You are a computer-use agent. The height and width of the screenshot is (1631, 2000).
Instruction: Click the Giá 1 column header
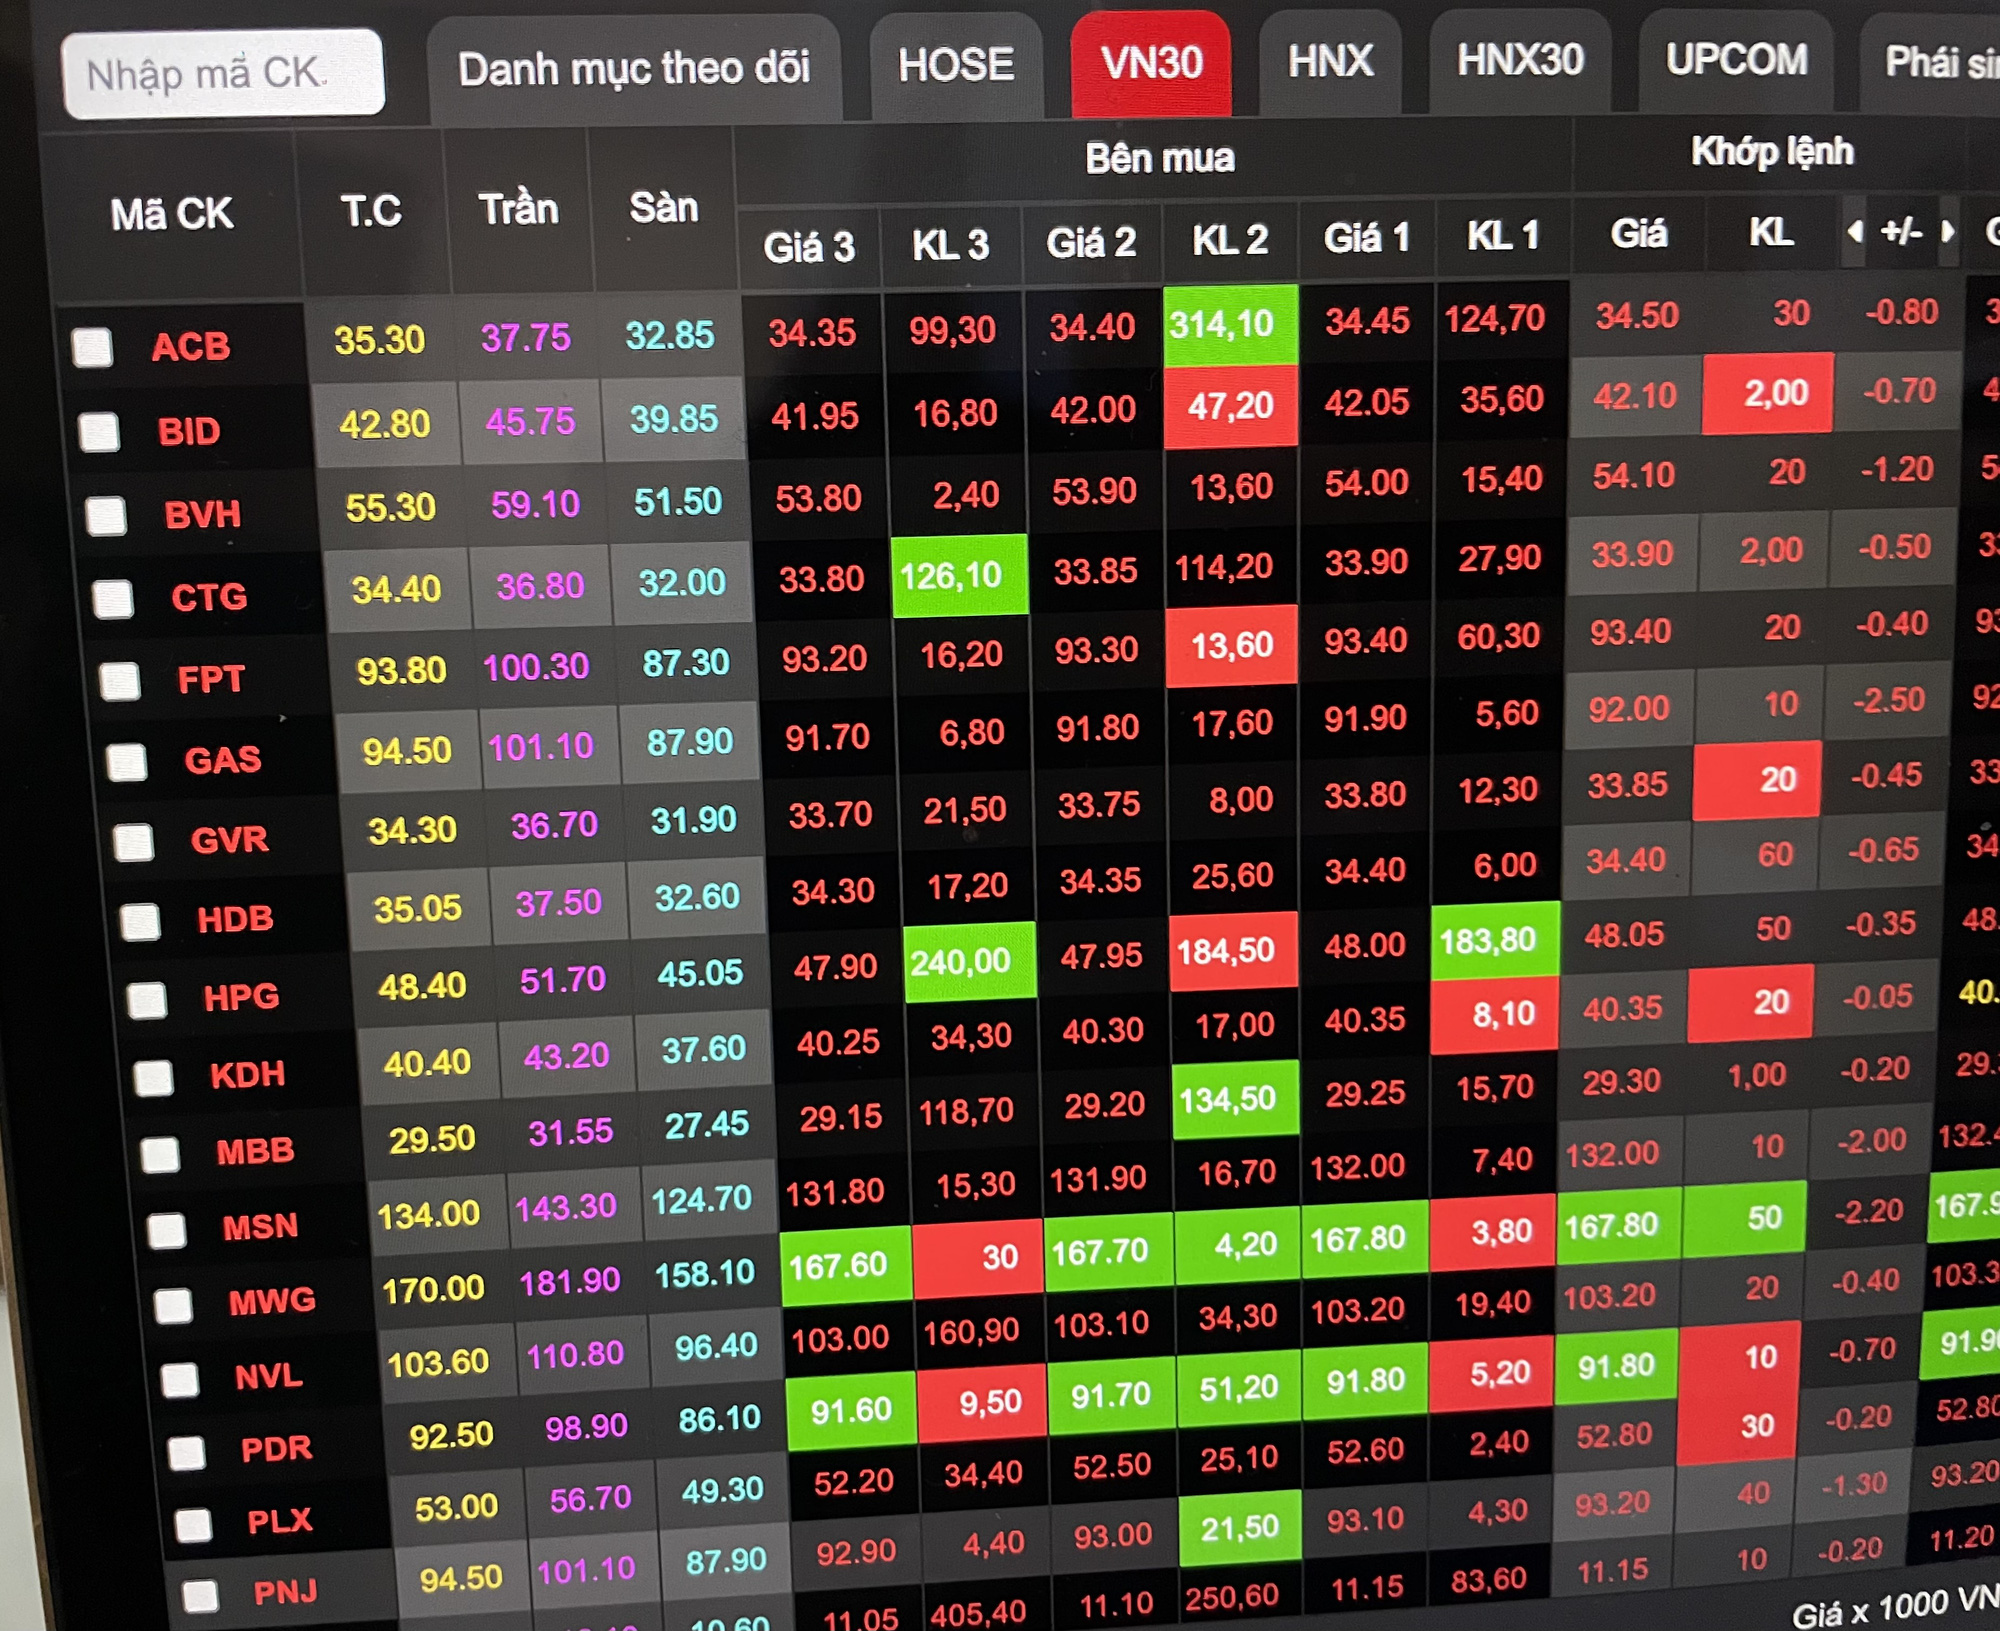point(1367,238)
